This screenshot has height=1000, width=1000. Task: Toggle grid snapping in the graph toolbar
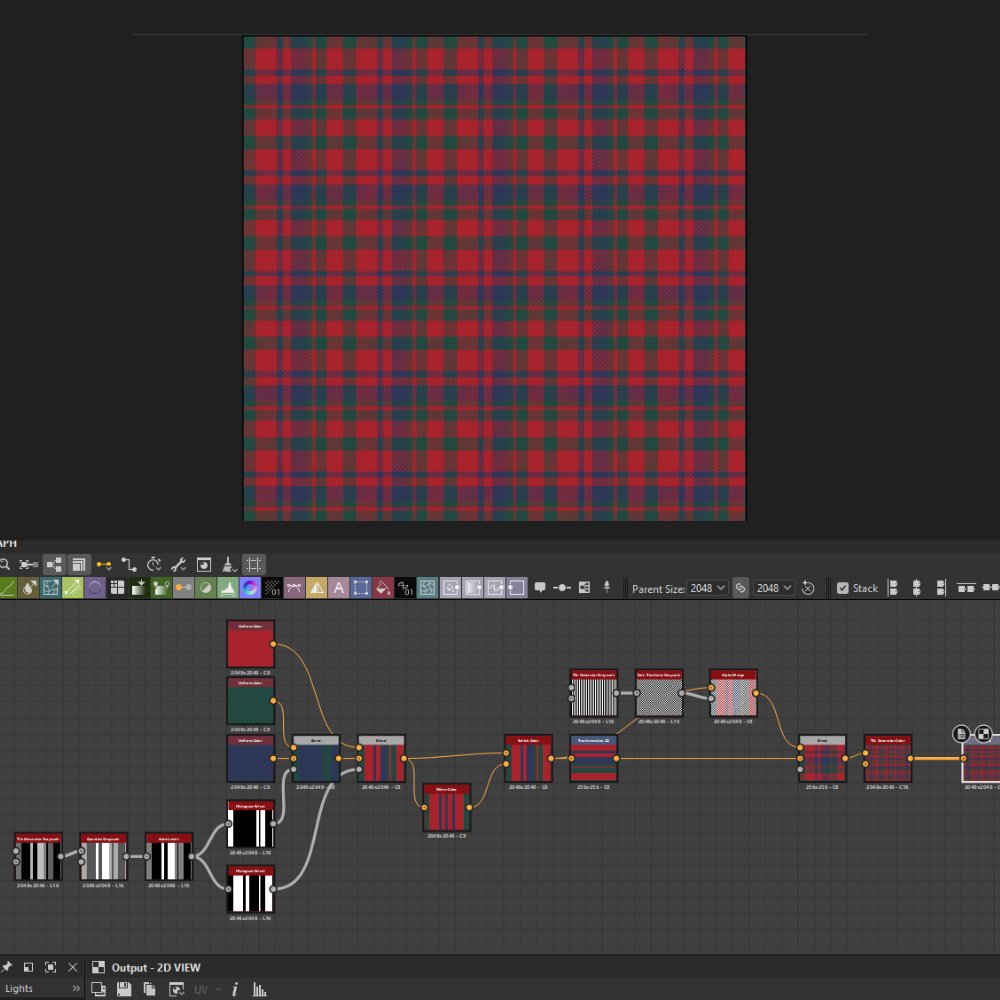click(x=253, y=562)
